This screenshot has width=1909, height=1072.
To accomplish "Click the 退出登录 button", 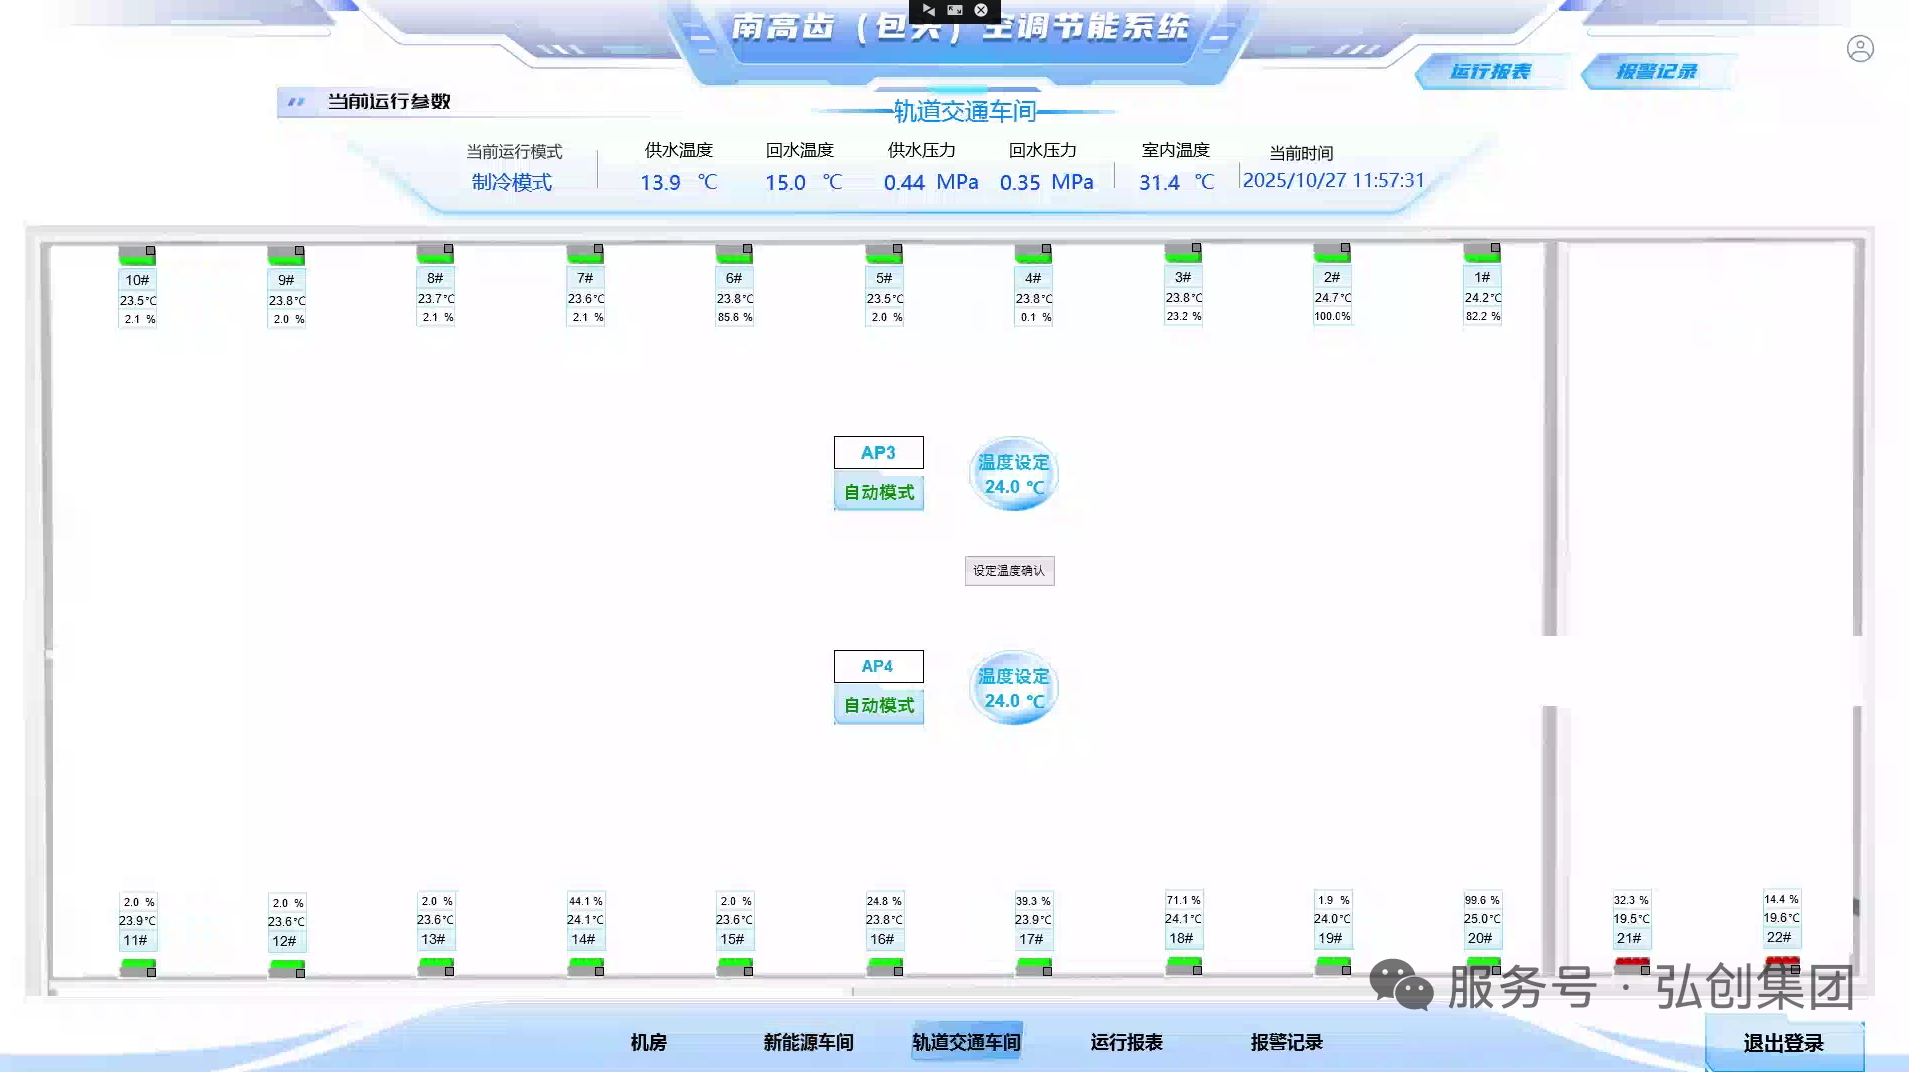I will coord(1783,1043).
